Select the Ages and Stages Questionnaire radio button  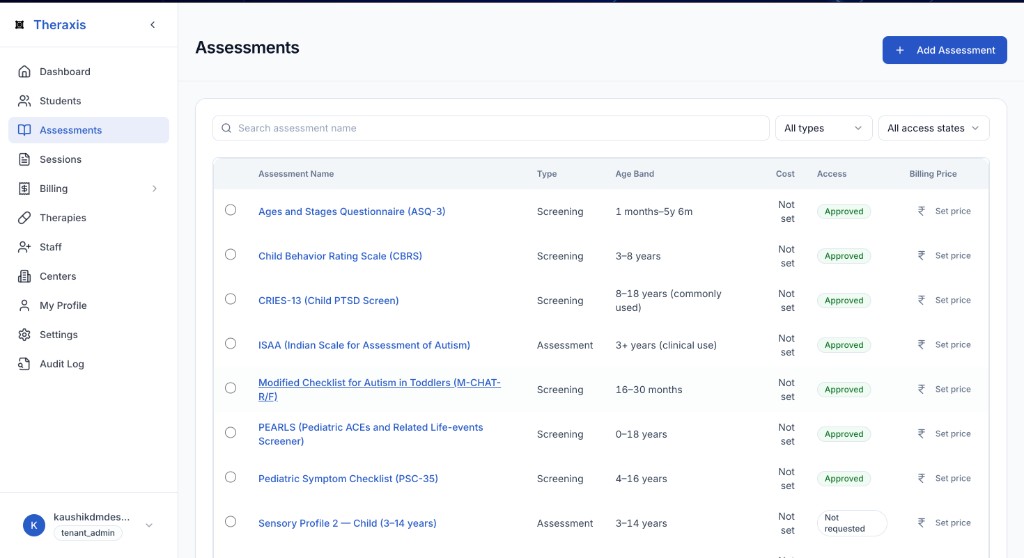(x=231, y=210)
